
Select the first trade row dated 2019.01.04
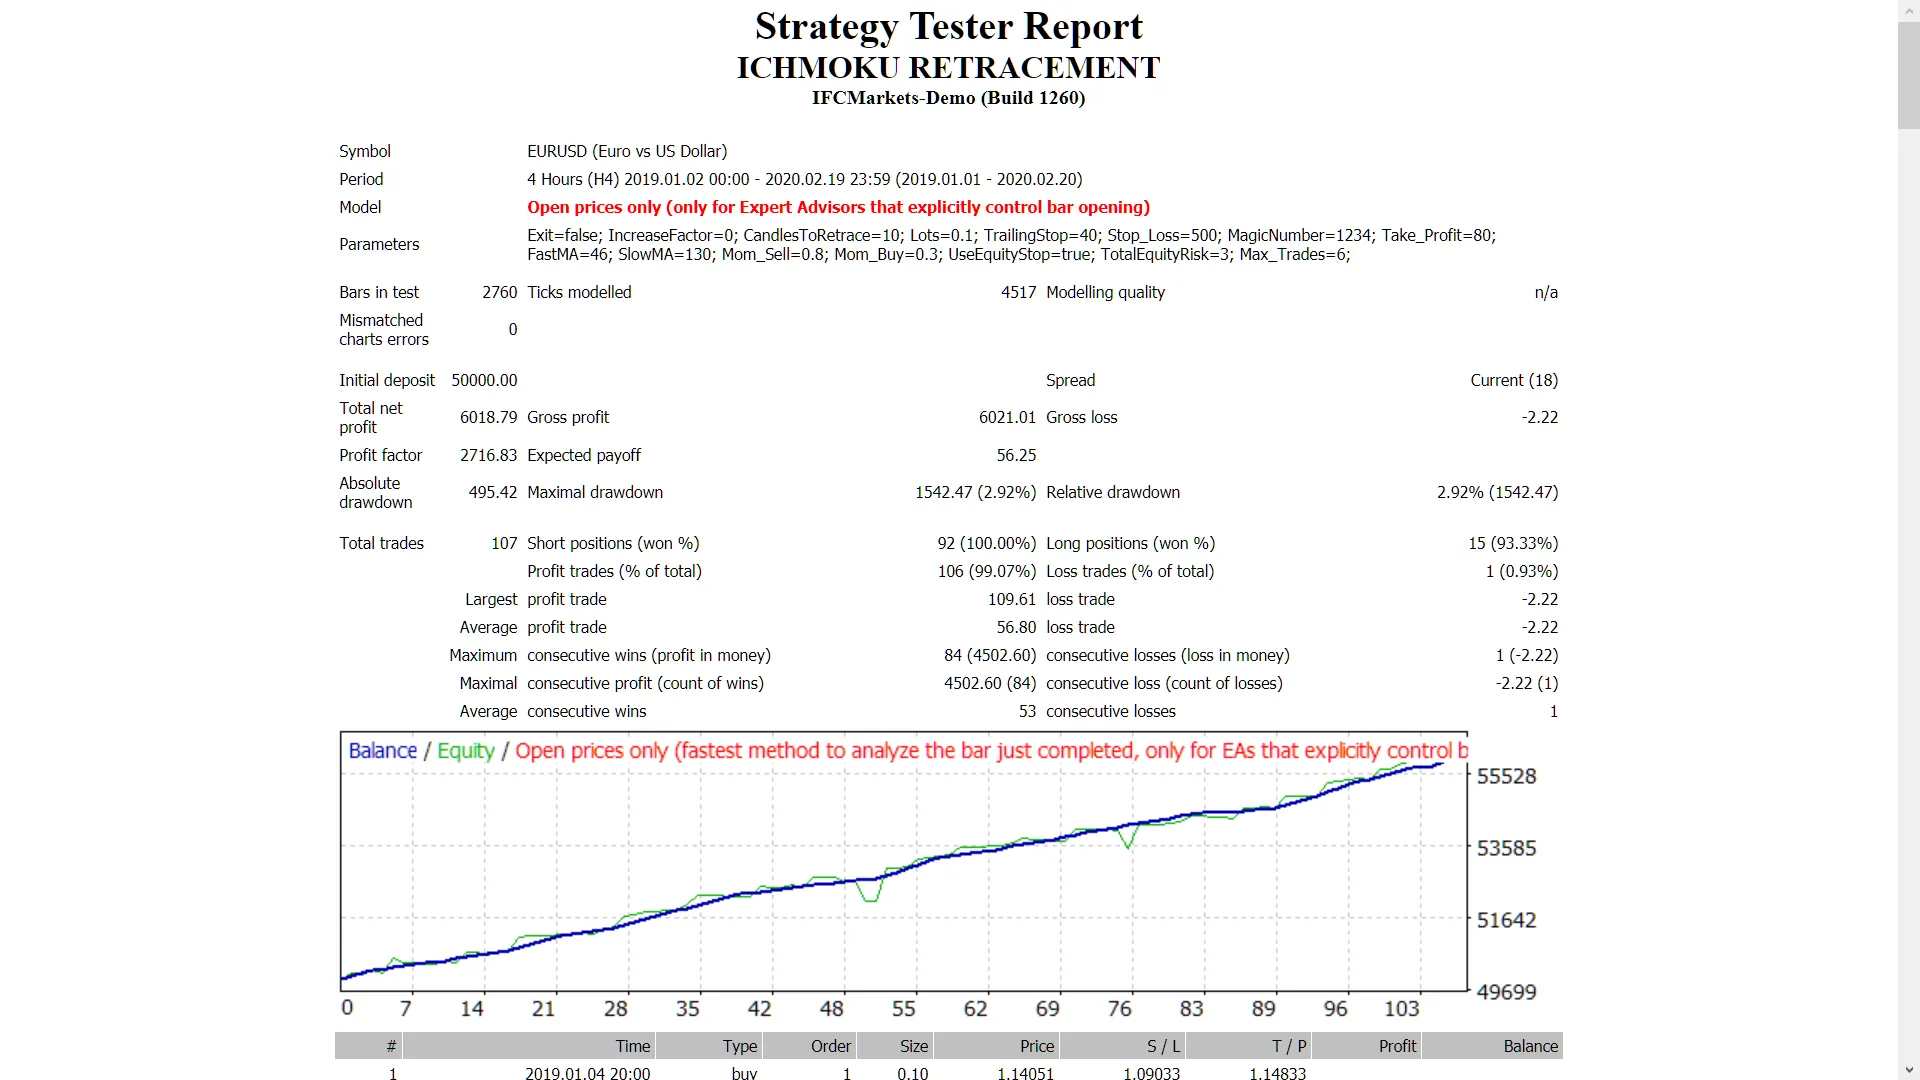coord(588,1073)
